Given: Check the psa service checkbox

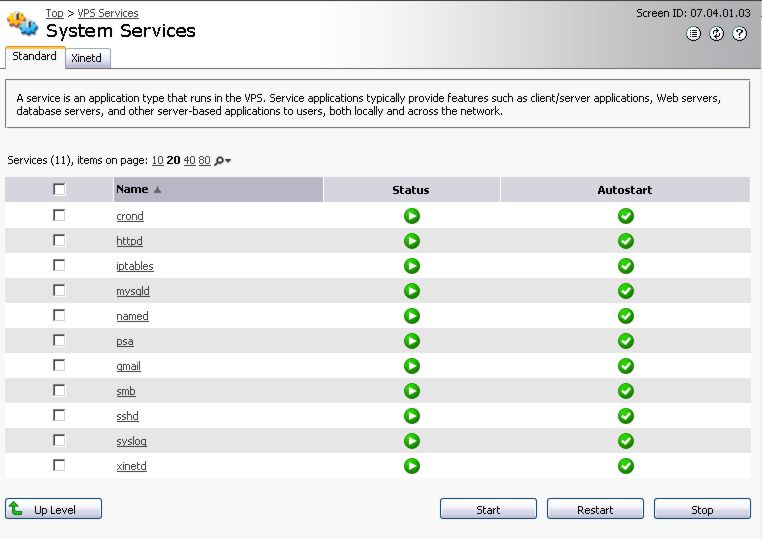Looking at the screenshot, I should [59, 340].
